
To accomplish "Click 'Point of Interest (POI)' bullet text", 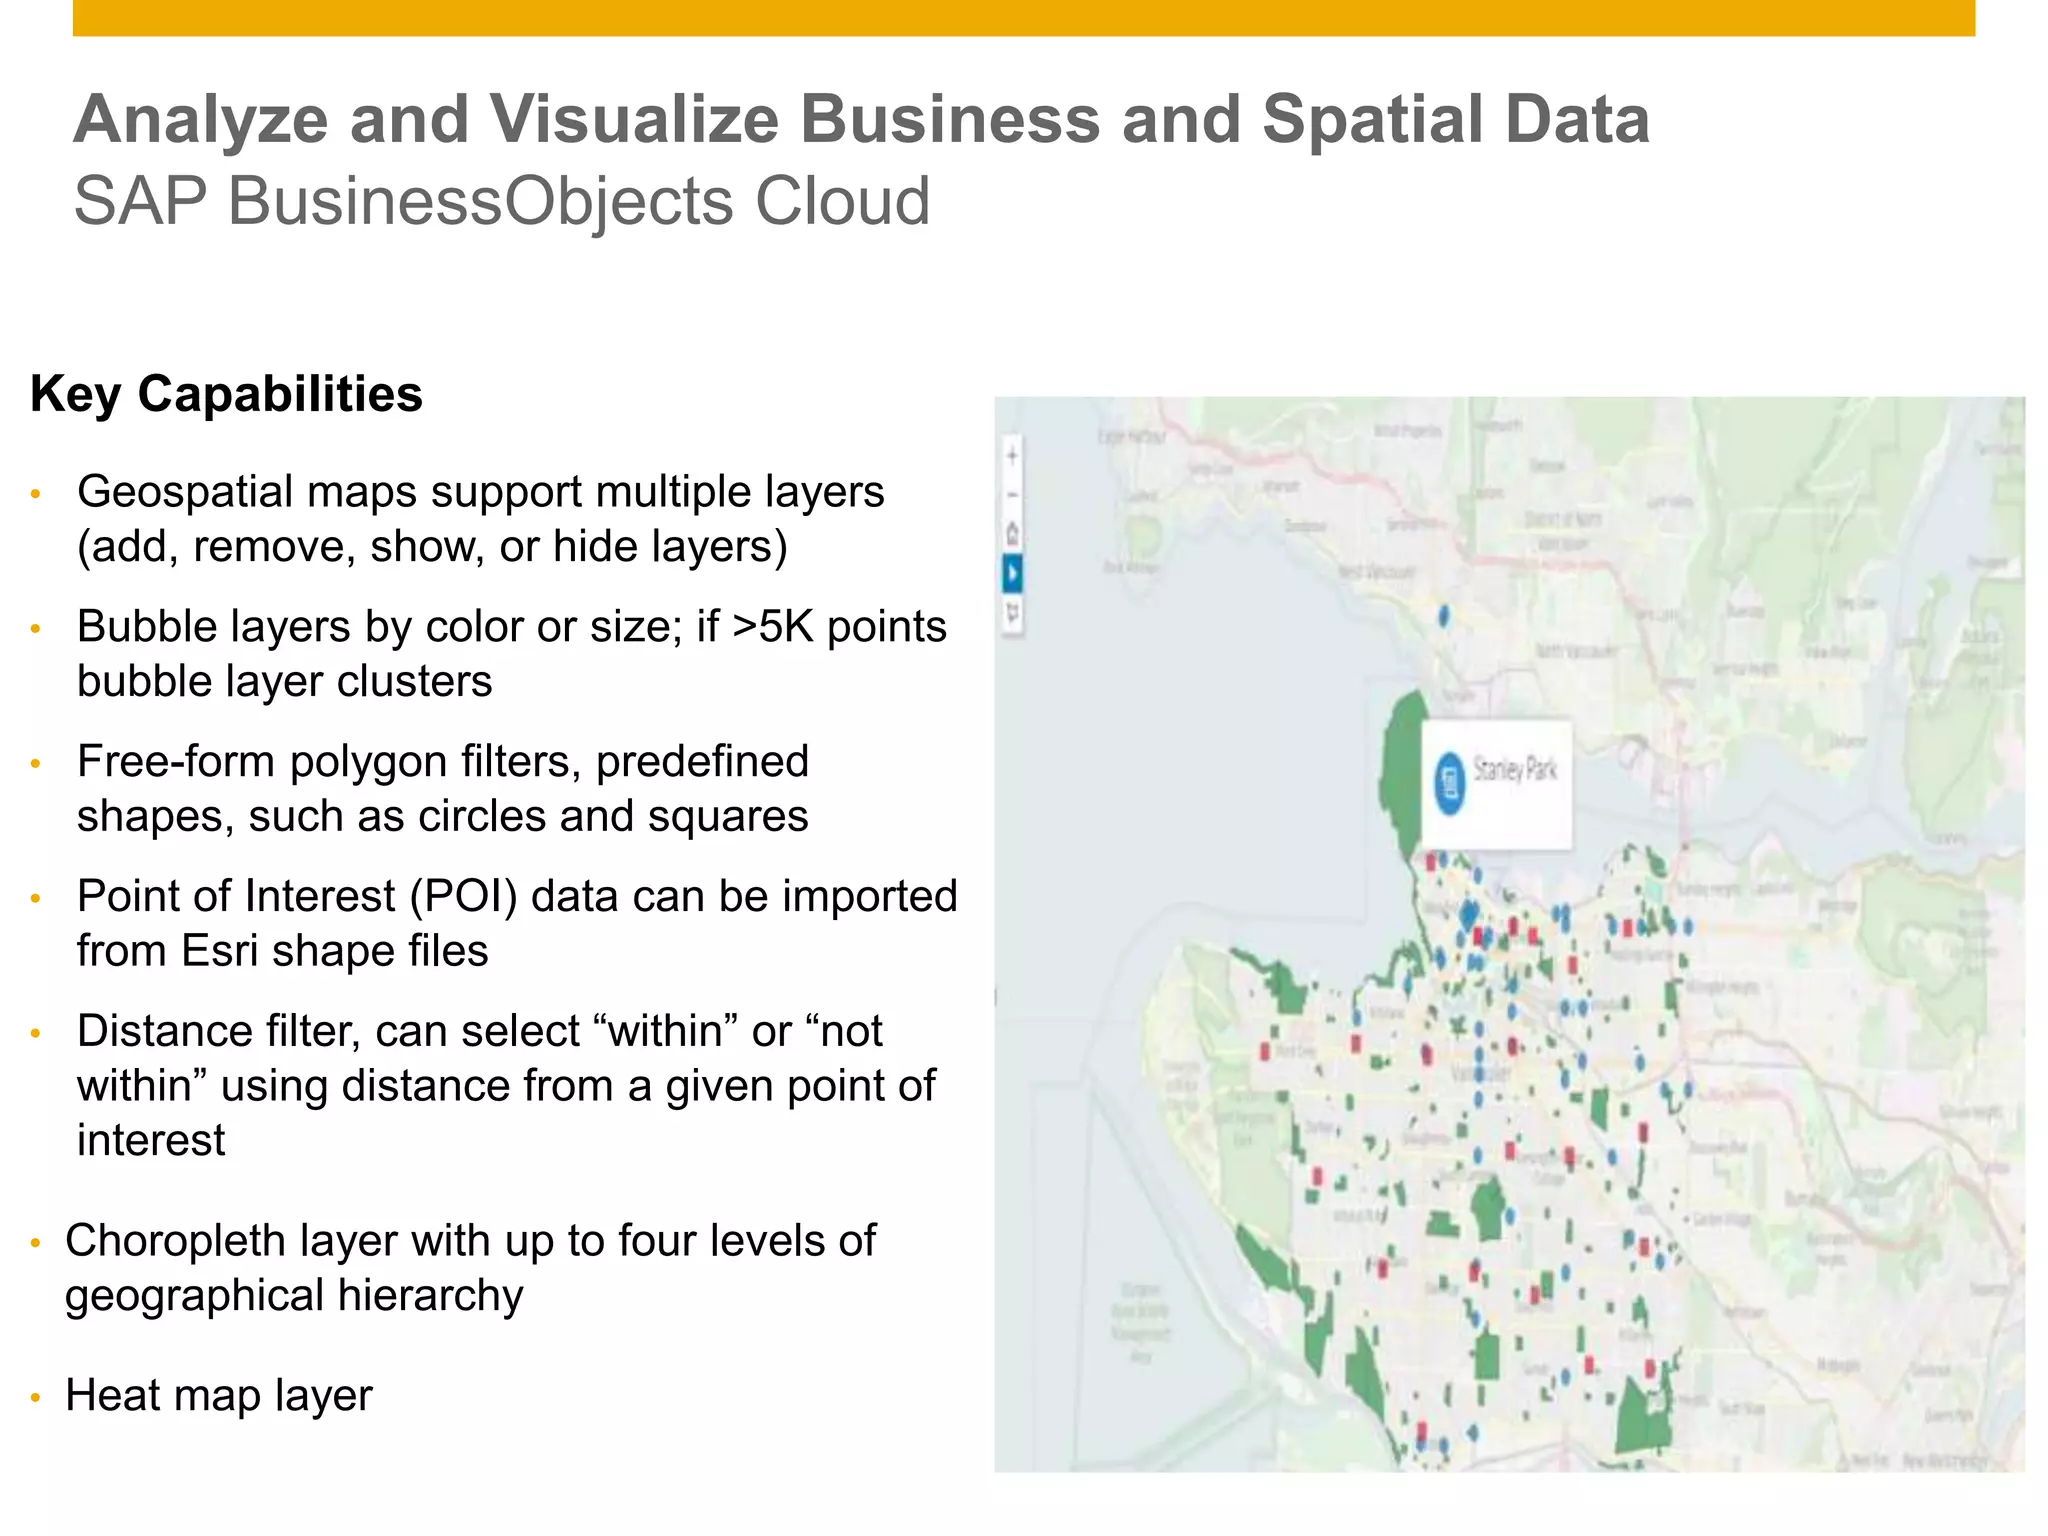I will (x=517, y=923).
